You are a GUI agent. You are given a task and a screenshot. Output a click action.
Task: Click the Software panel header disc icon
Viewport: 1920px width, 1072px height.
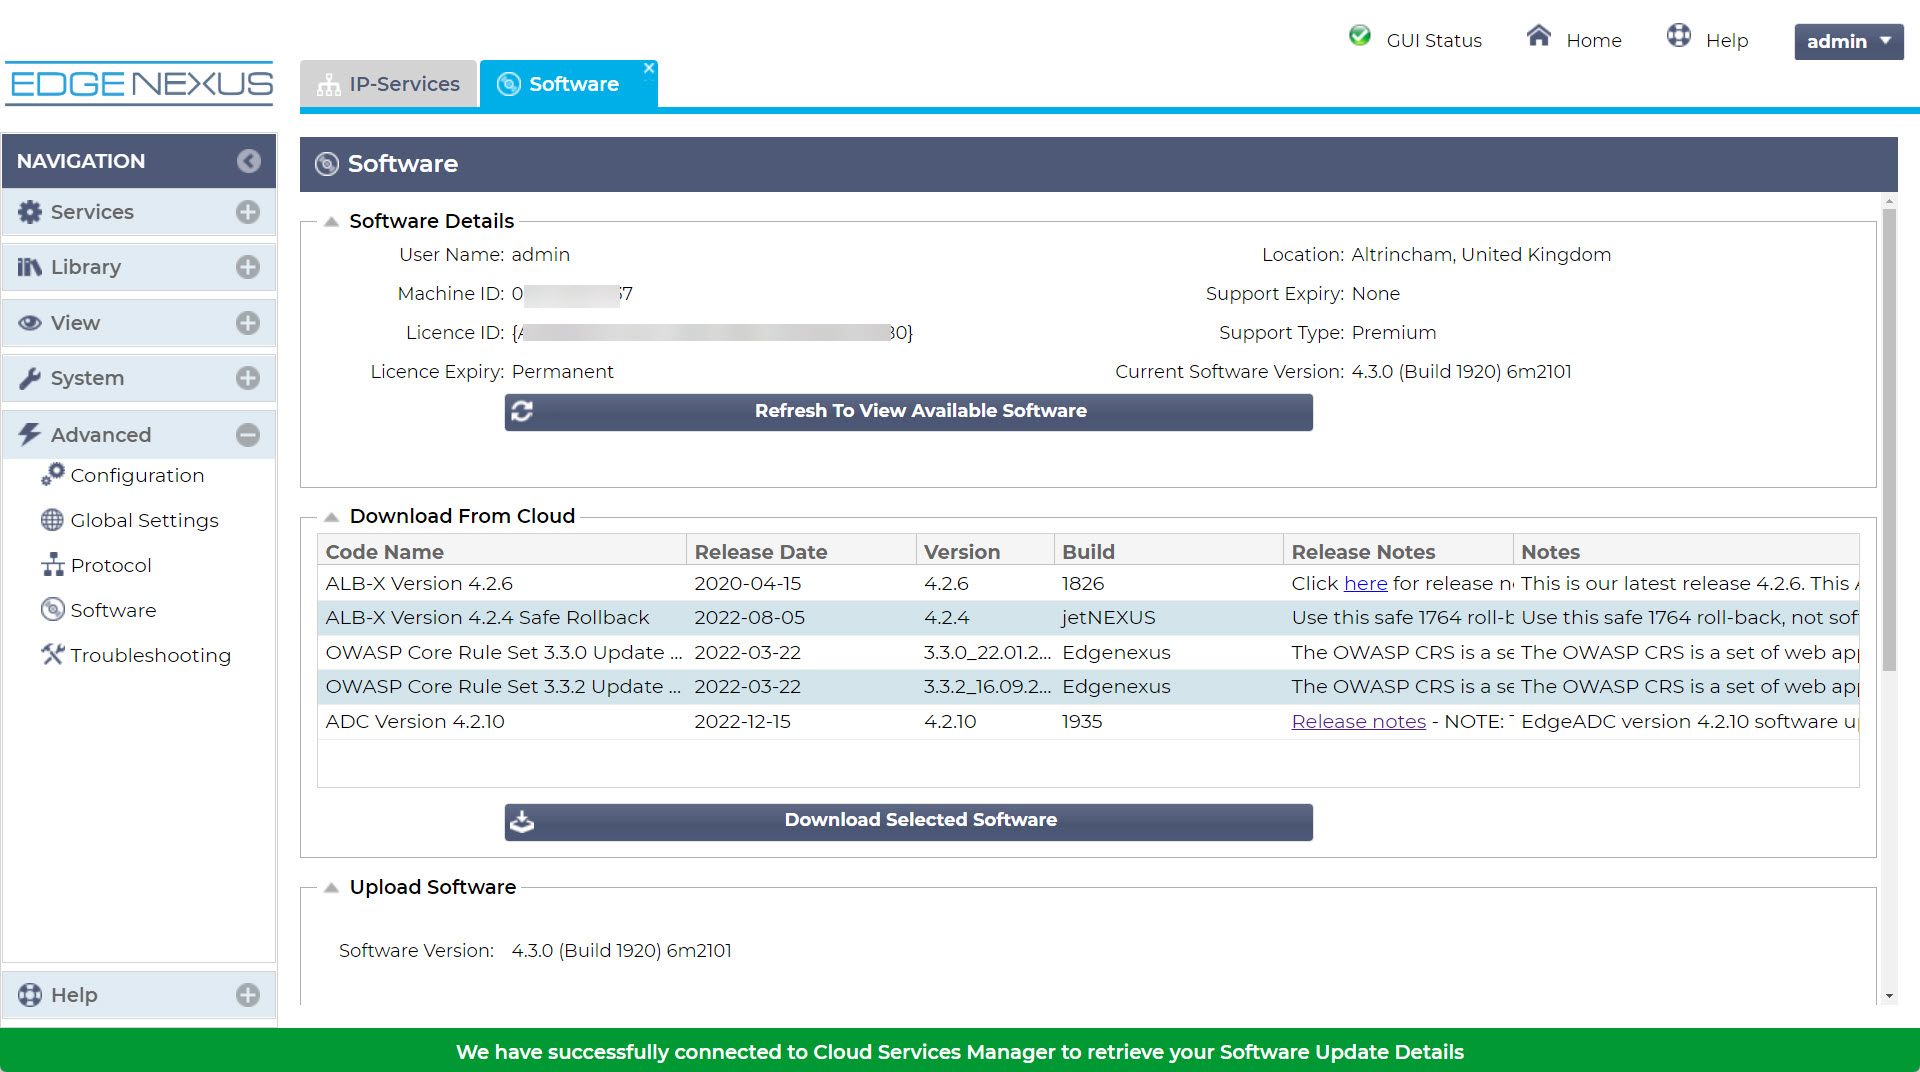(327, 164)
